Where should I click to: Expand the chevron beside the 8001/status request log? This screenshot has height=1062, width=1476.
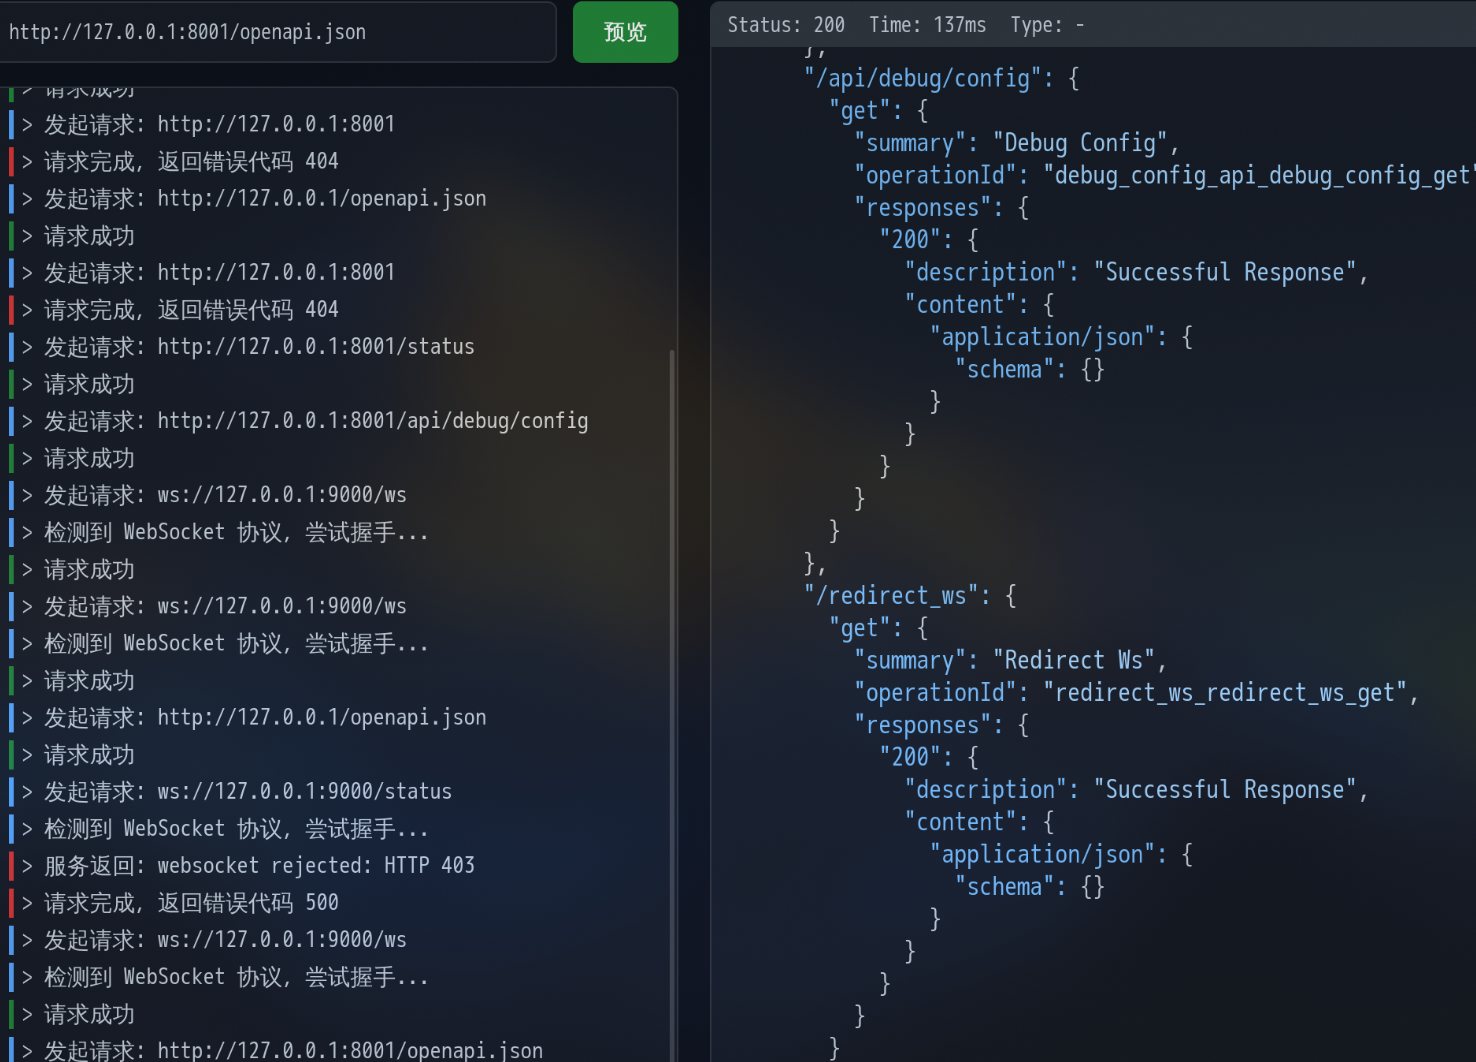[28, 347]
